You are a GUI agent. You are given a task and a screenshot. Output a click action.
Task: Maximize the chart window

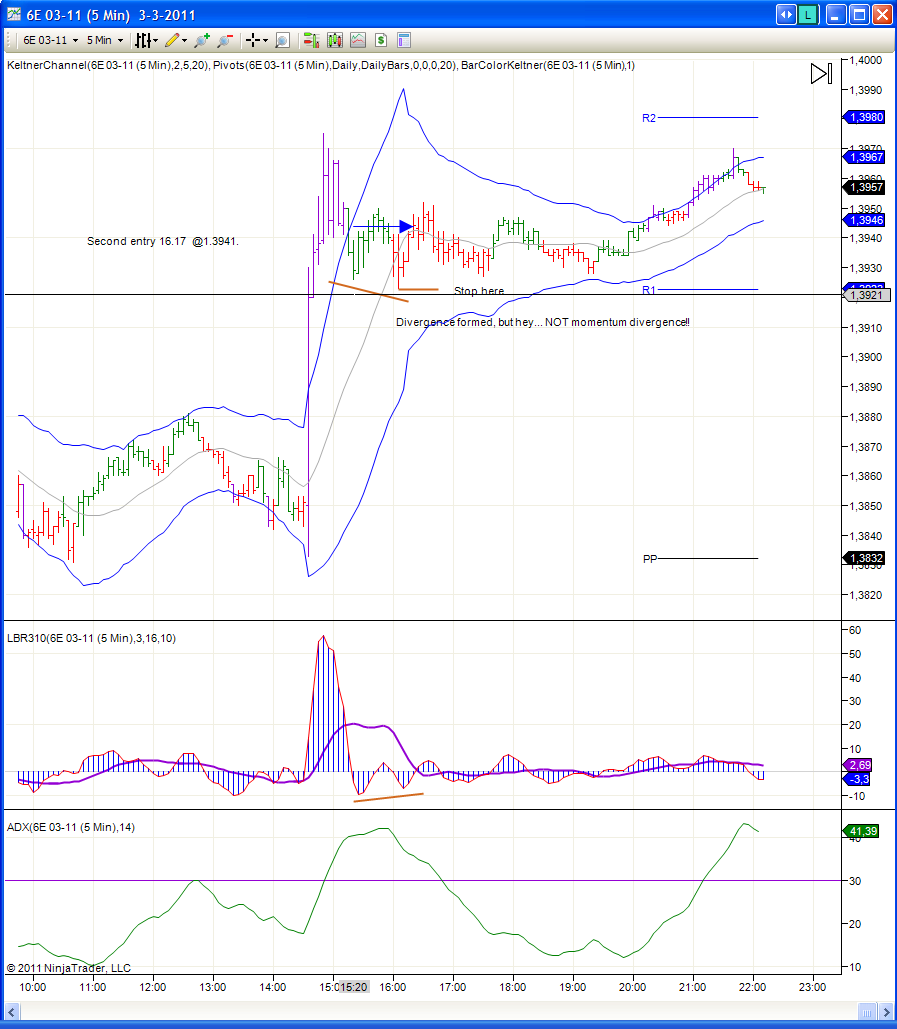click(x=859, y=14)
